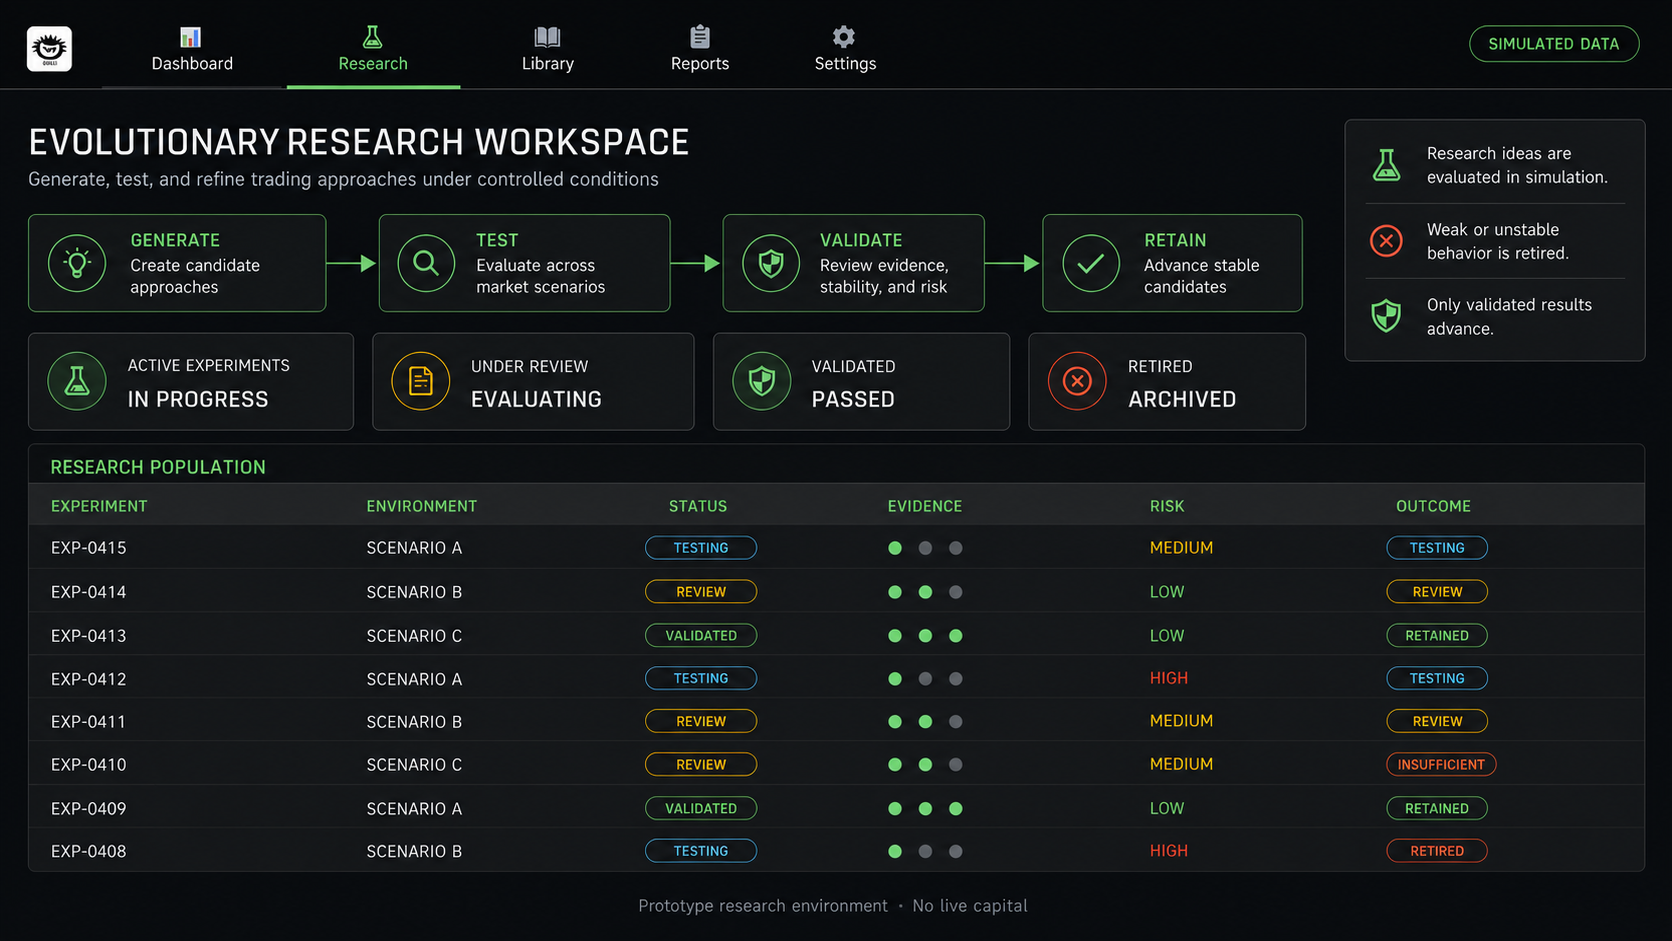Click the RETAIN pipeline step card

(1172, 263)
